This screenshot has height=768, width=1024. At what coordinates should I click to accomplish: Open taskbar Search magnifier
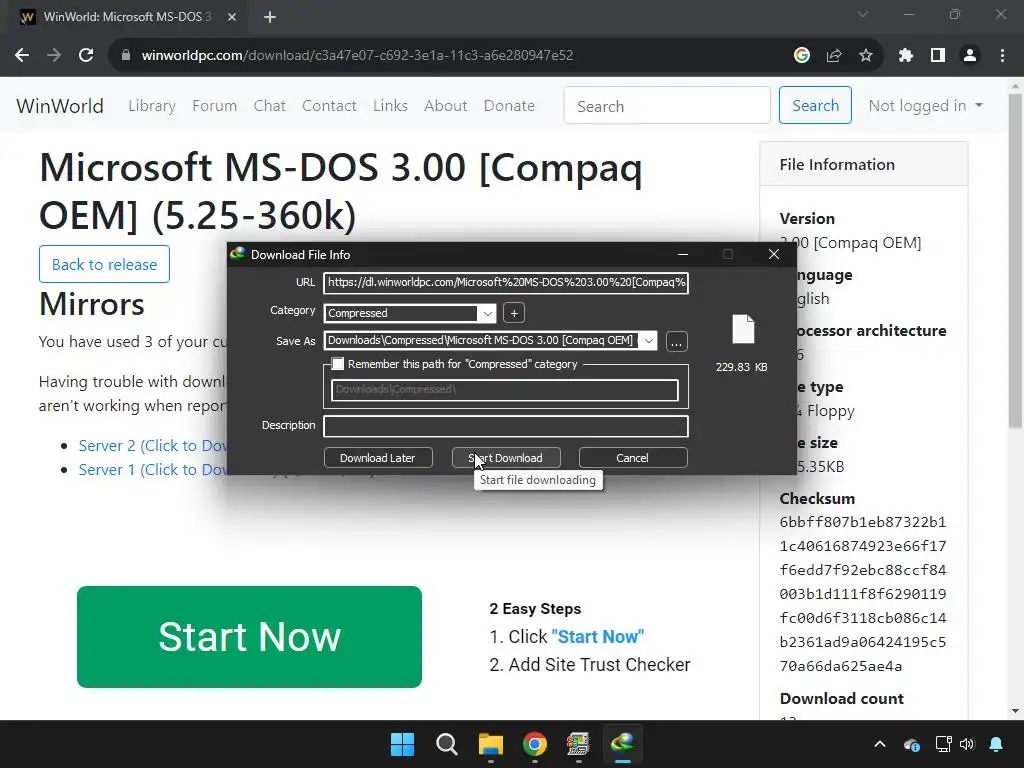[447, 744]
